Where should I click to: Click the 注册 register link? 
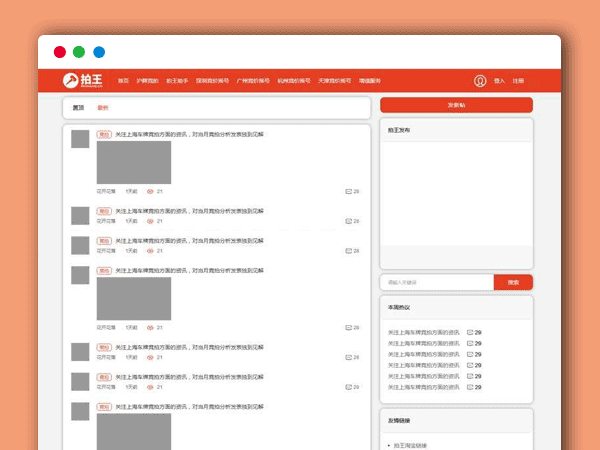point(518,81)
